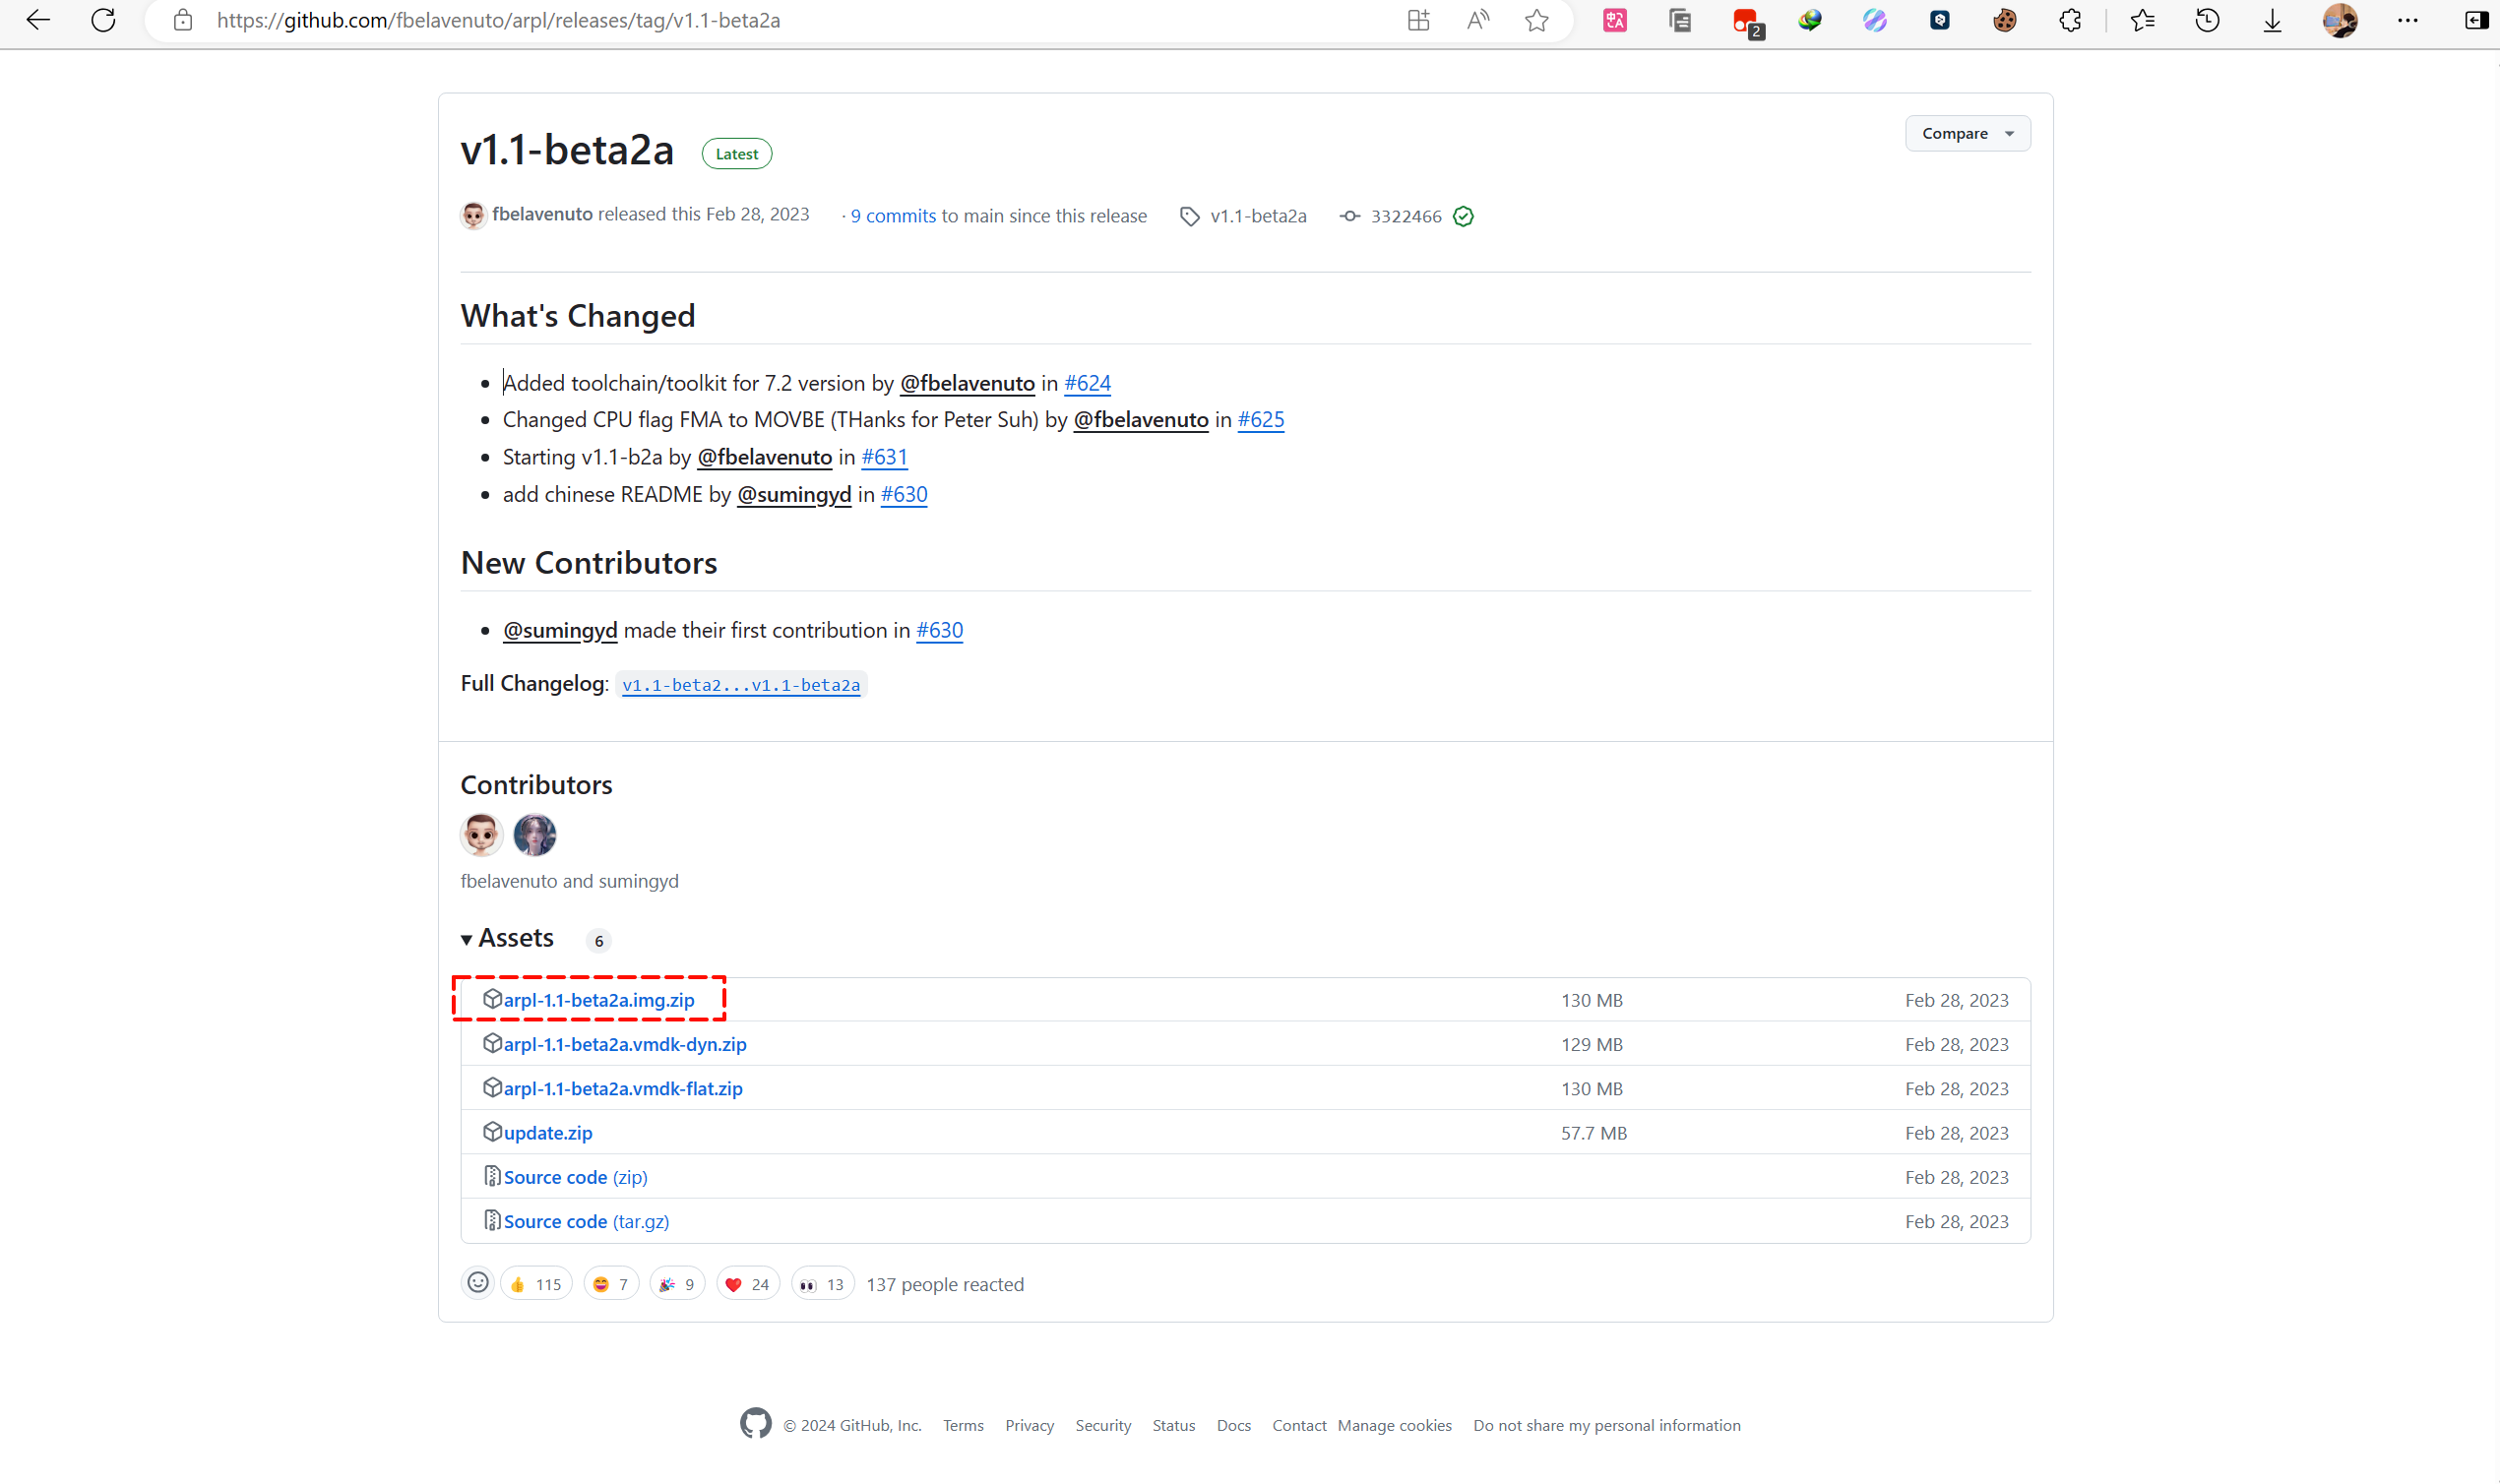The height and width of the screenshot is (1484, 2500).
Task: Open the read aloud icon
Action: point(1477,20)
